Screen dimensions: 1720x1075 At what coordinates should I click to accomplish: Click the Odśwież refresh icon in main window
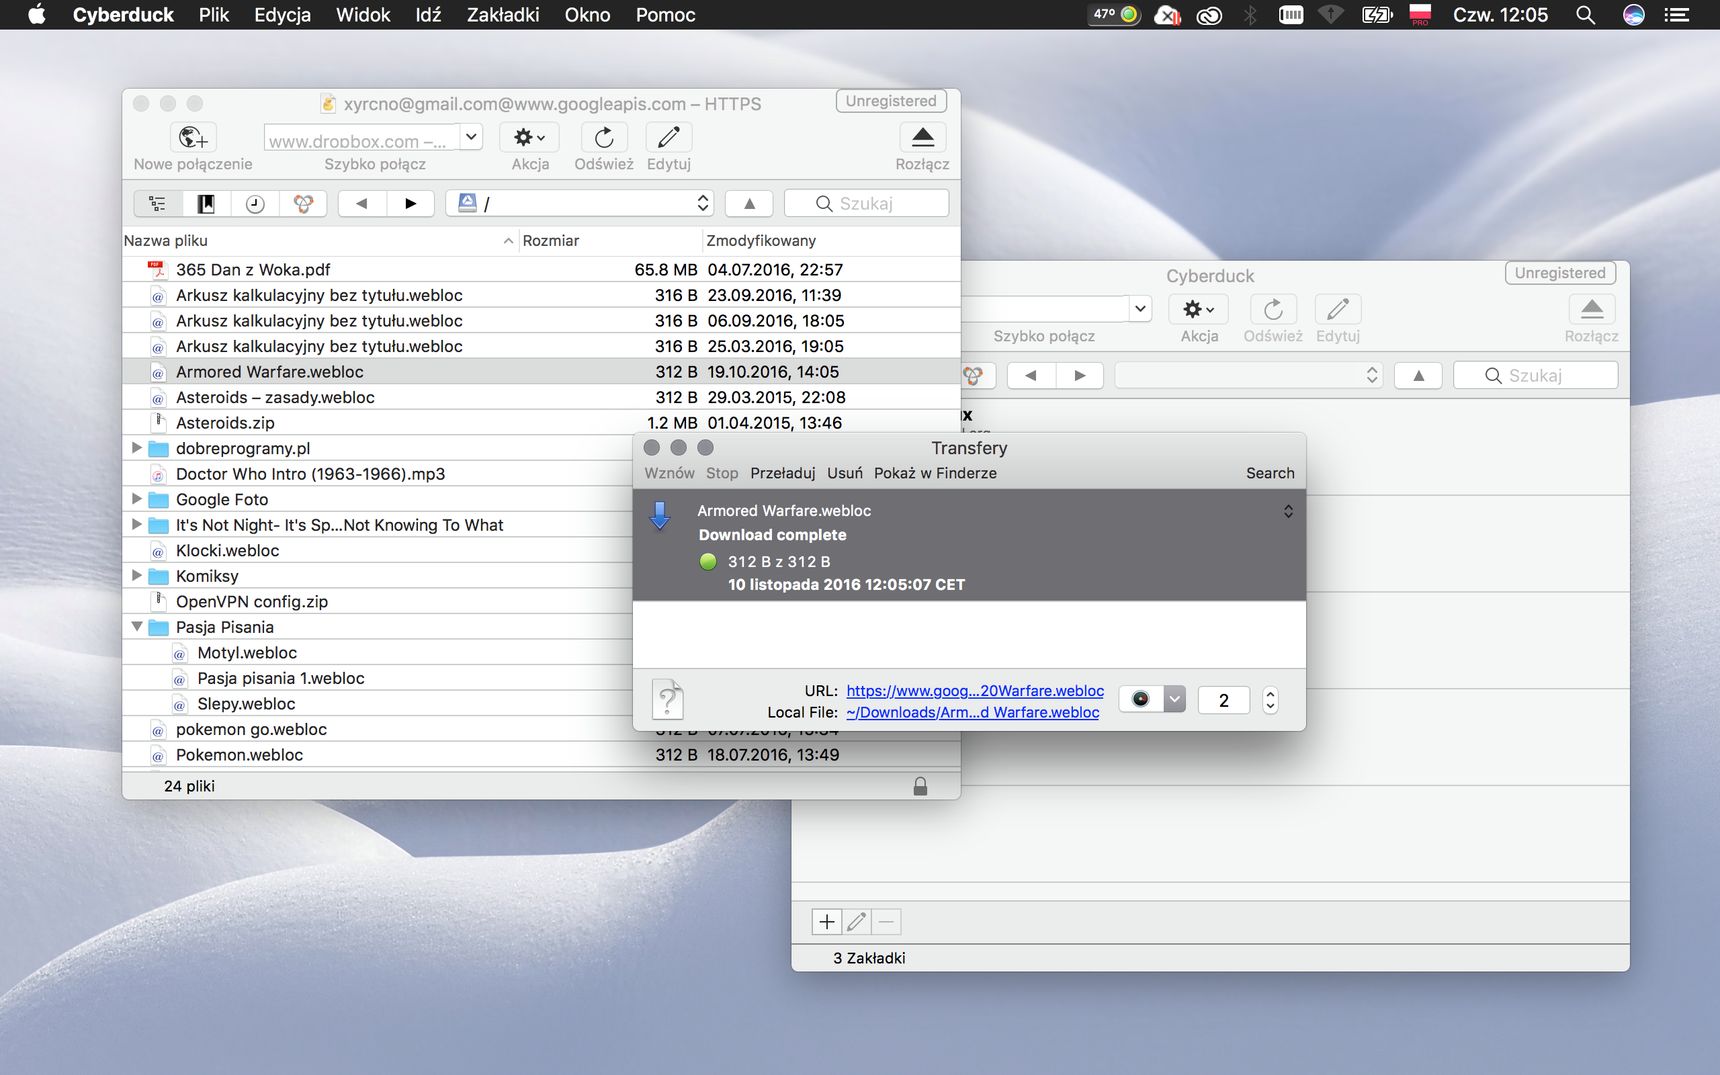[604, 137]
